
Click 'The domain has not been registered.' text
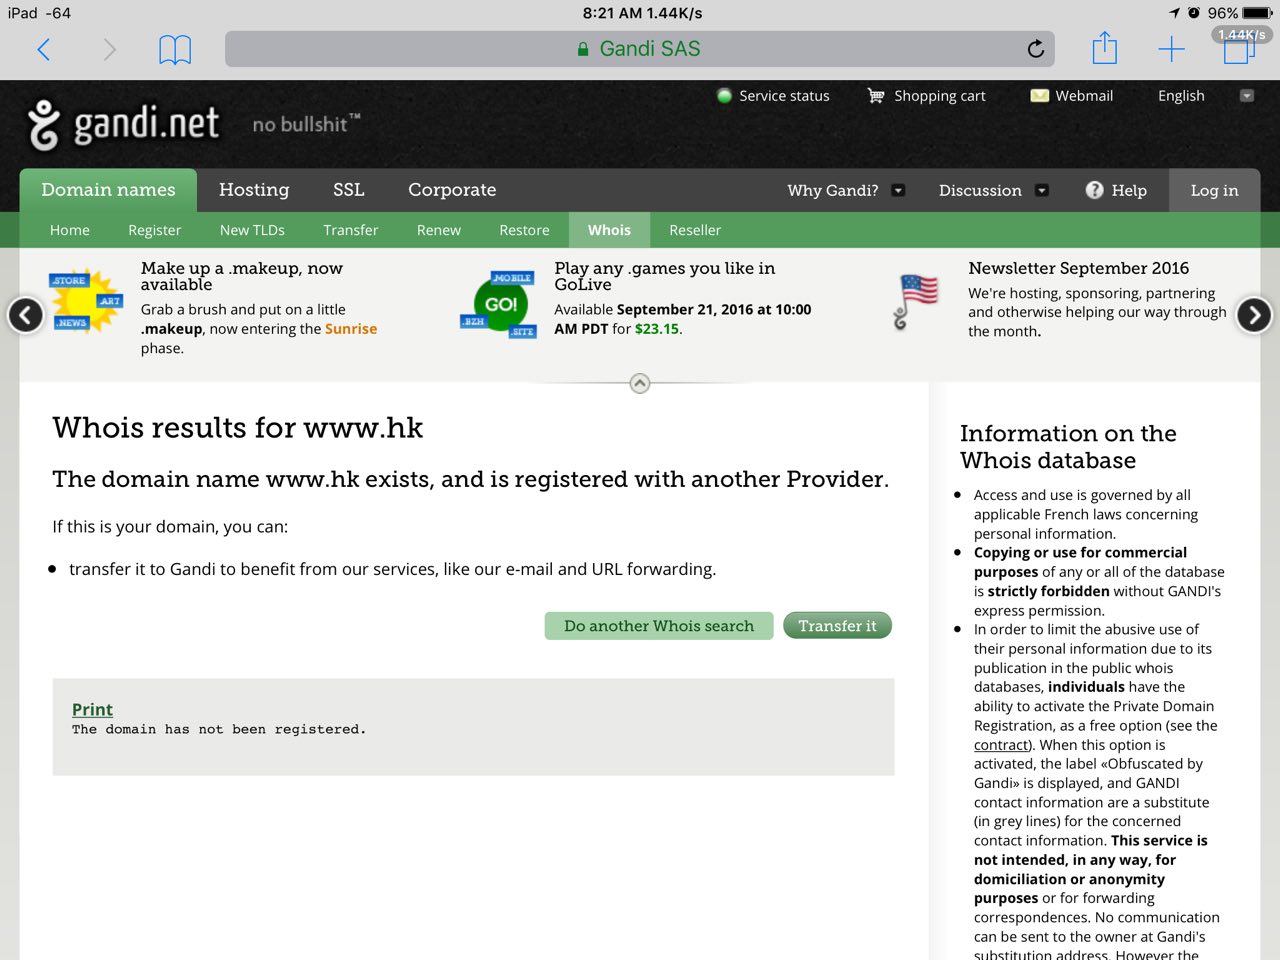219,730
